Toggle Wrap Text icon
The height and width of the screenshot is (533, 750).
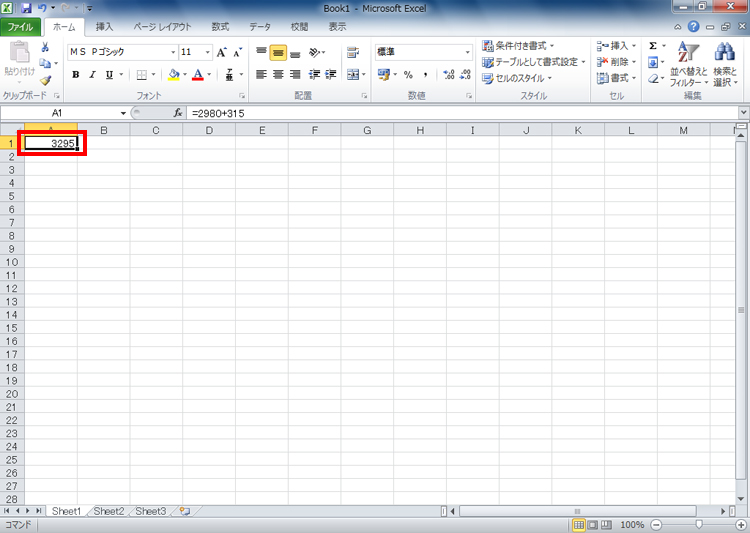tap(353, 52)
